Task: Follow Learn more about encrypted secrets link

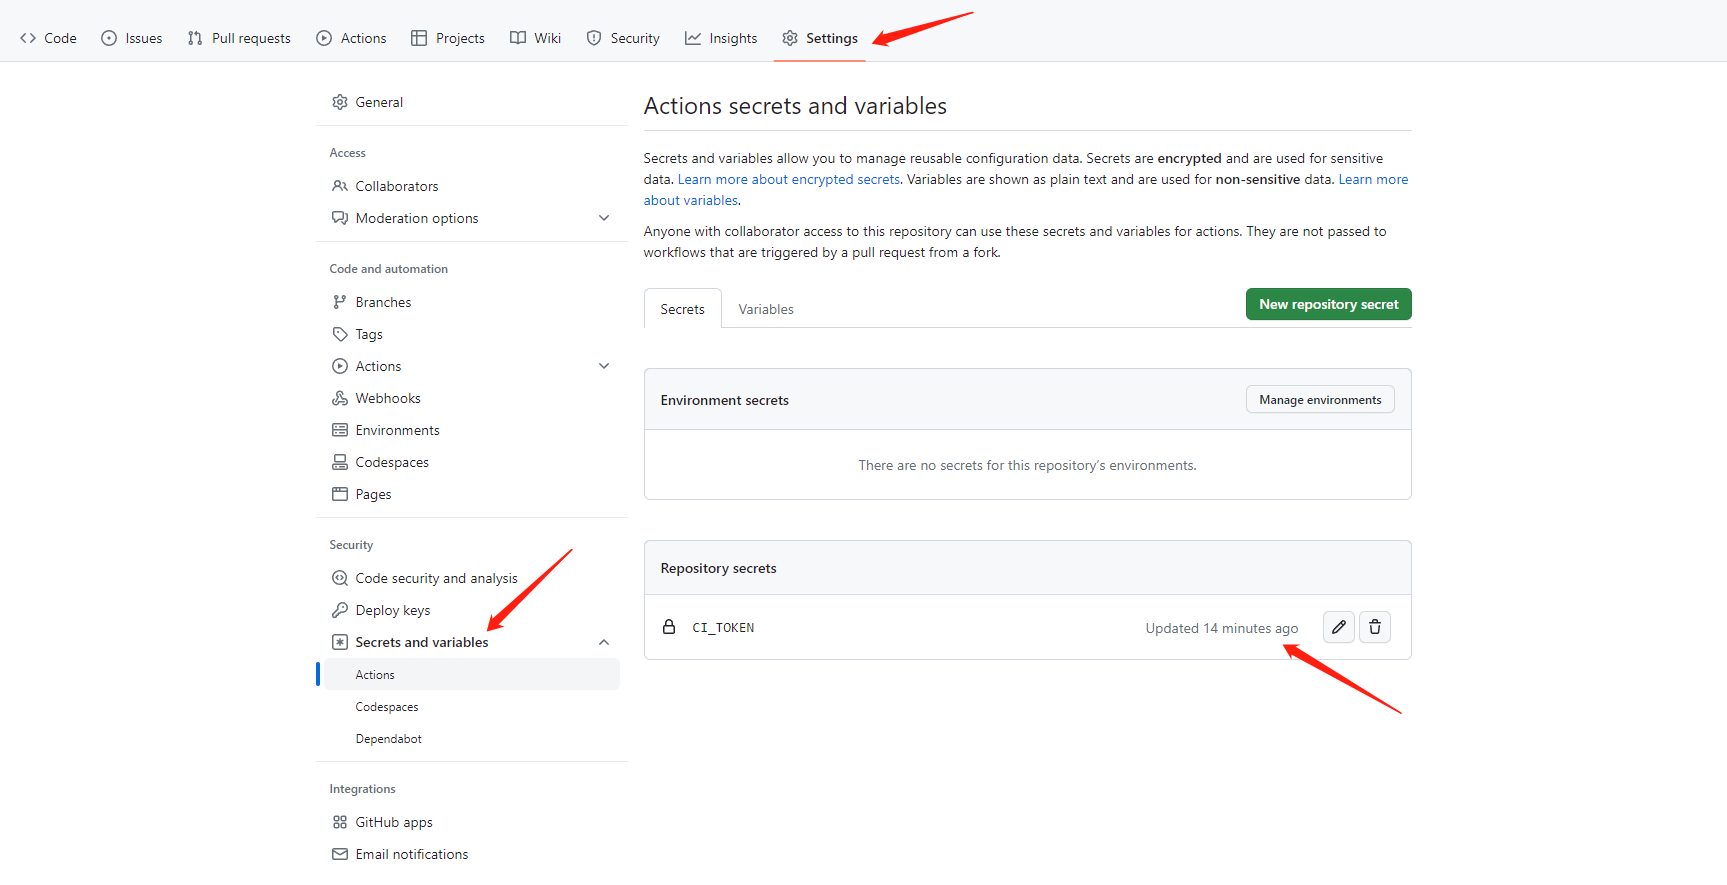Action: [x=789, y=179]
